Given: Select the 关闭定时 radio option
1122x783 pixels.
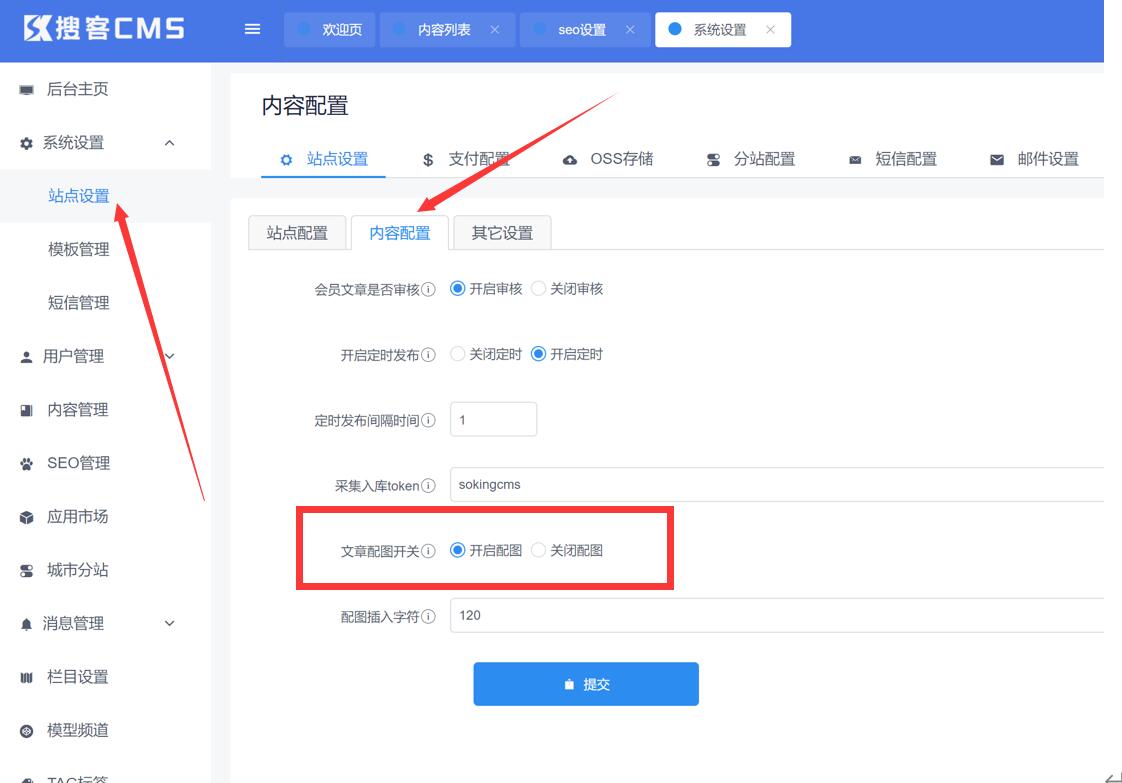Looking at the screenshot, I should (x=458, y=354).
